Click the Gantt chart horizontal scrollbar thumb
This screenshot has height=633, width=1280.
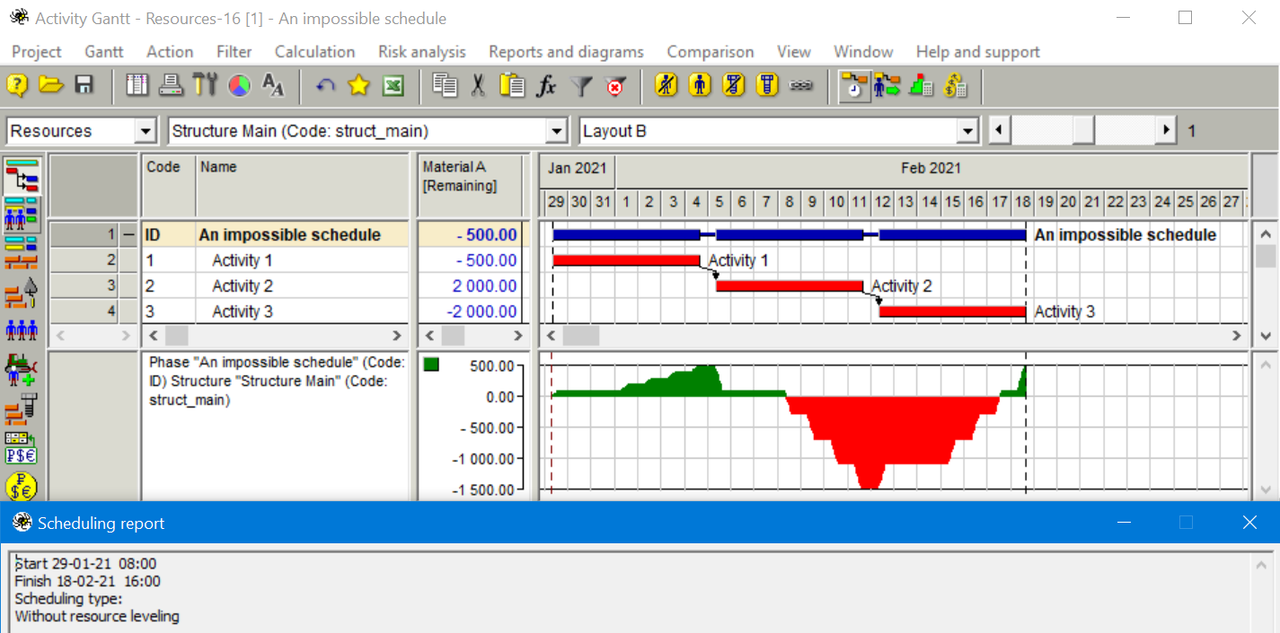[x=581, y=336]
